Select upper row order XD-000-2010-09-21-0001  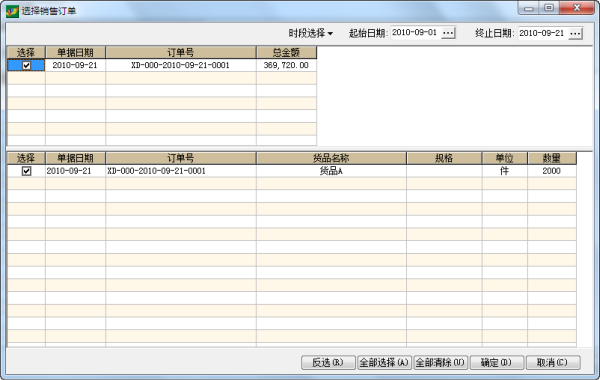click(x=181, y=65)
